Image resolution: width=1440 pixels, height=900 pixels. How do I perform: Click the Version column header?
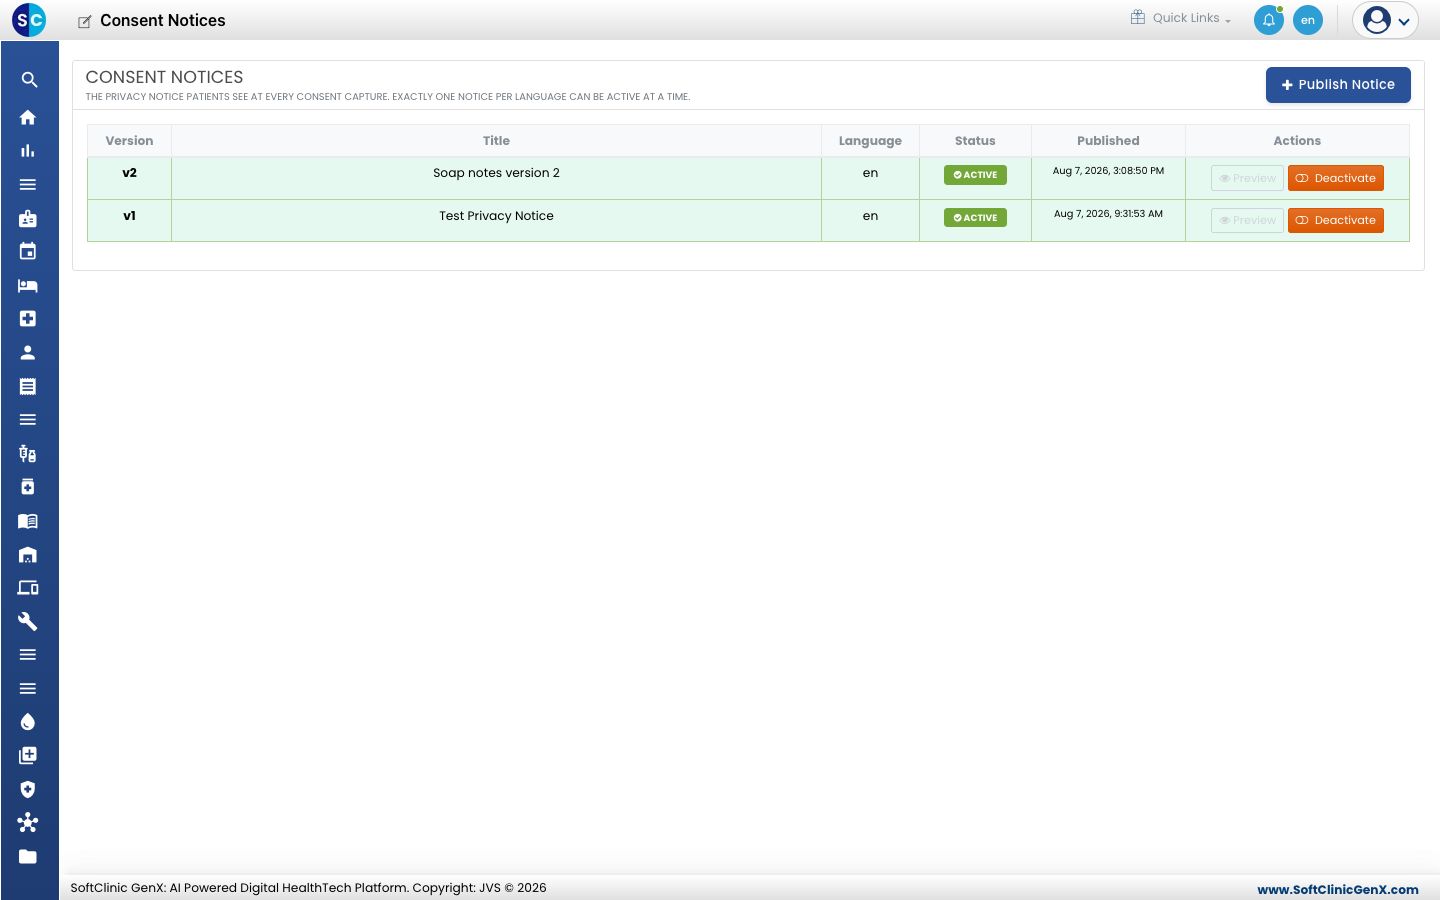coord(129,141)
